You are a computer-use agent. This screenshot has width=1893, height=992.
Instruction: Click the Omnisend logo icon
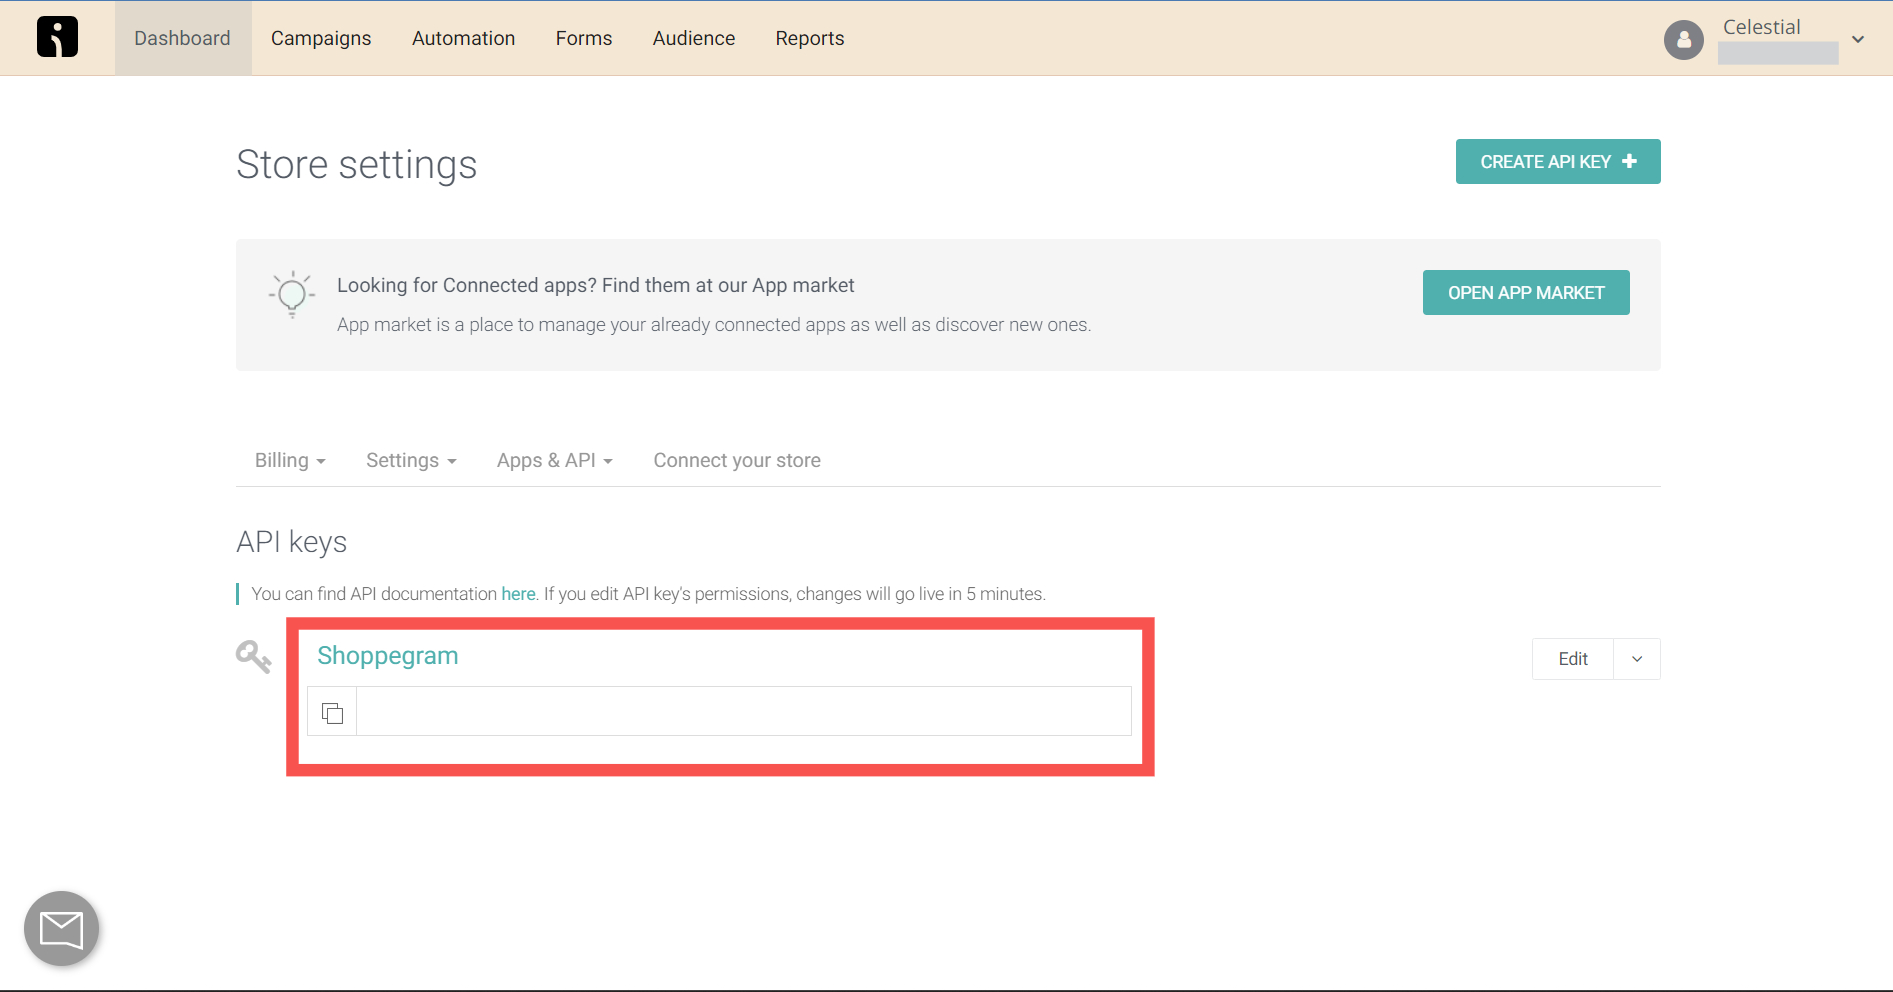[57, 37]
